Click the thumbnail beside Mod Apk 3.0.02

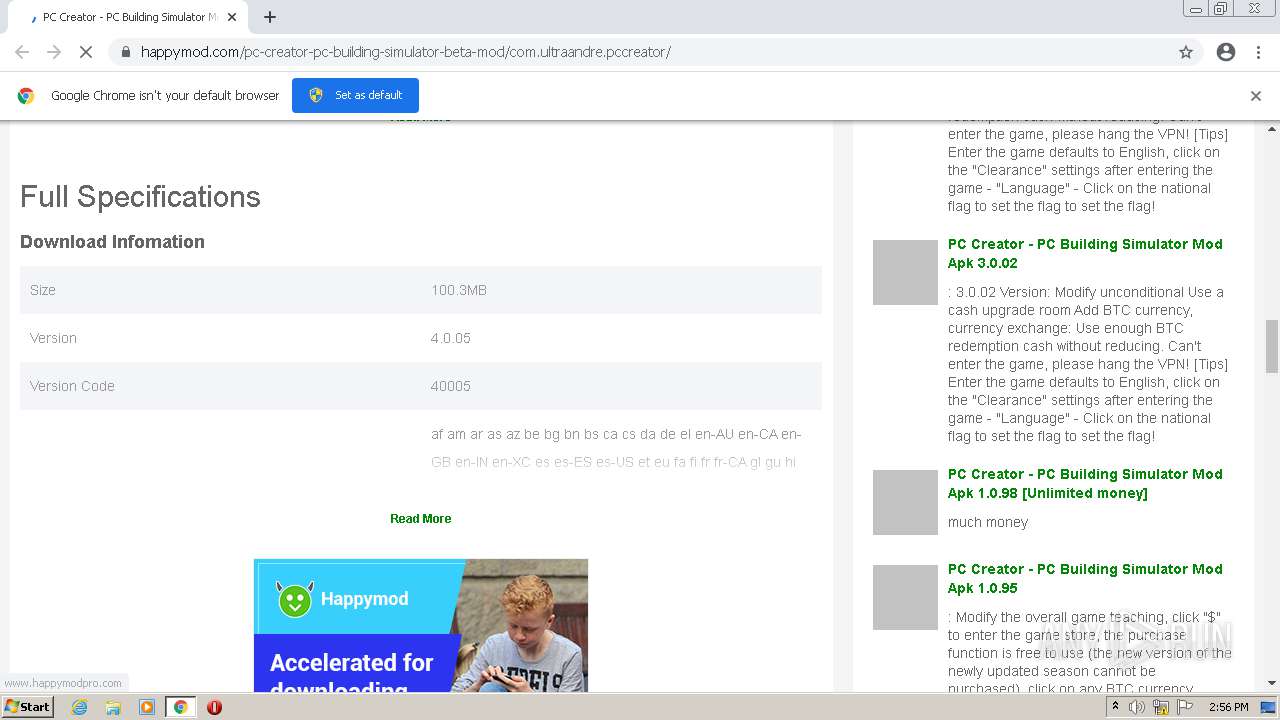point(905,272)
